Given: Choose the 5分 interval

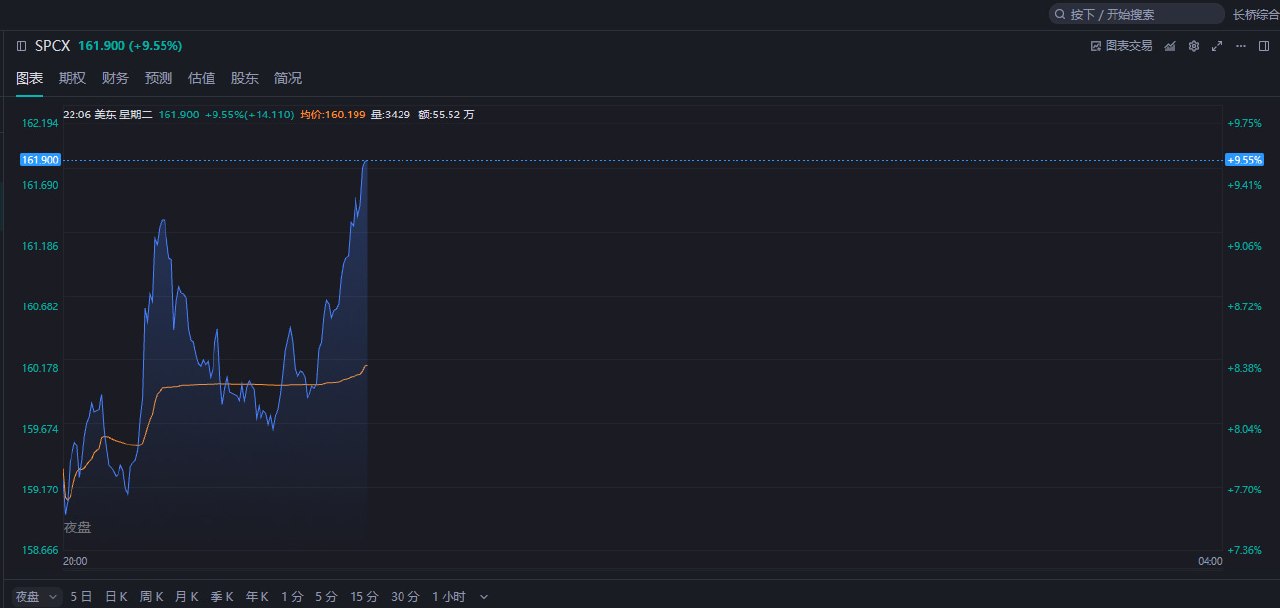Looking at the screenshot, I should pos(326,597).
